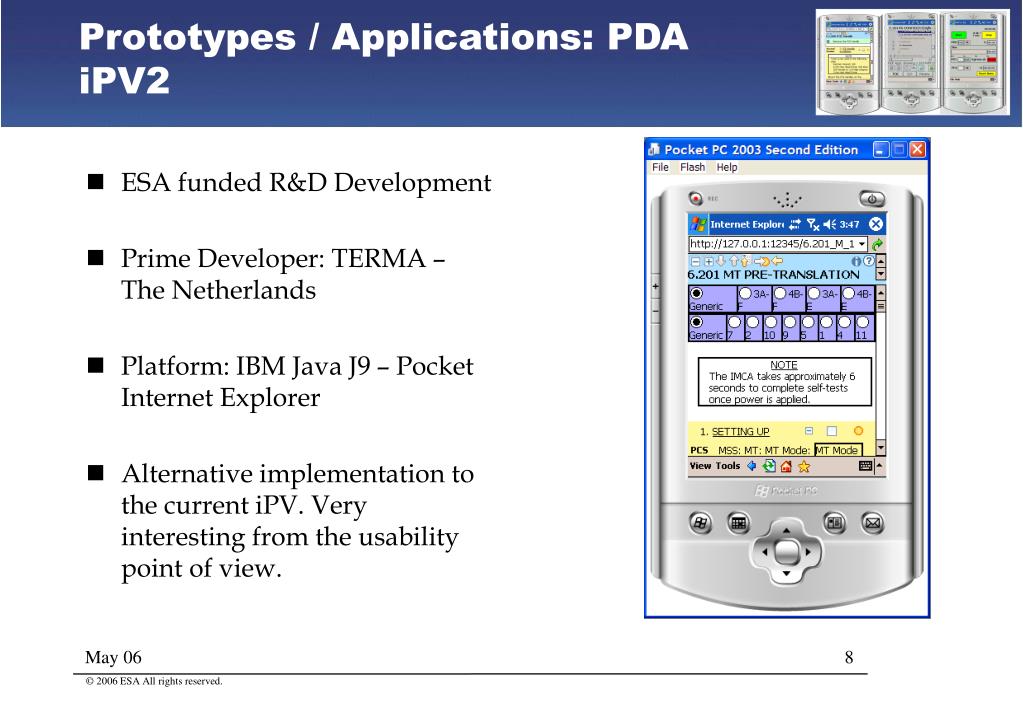
Task: Click the D-pad right arrow
Action: [x=809, y=552]
